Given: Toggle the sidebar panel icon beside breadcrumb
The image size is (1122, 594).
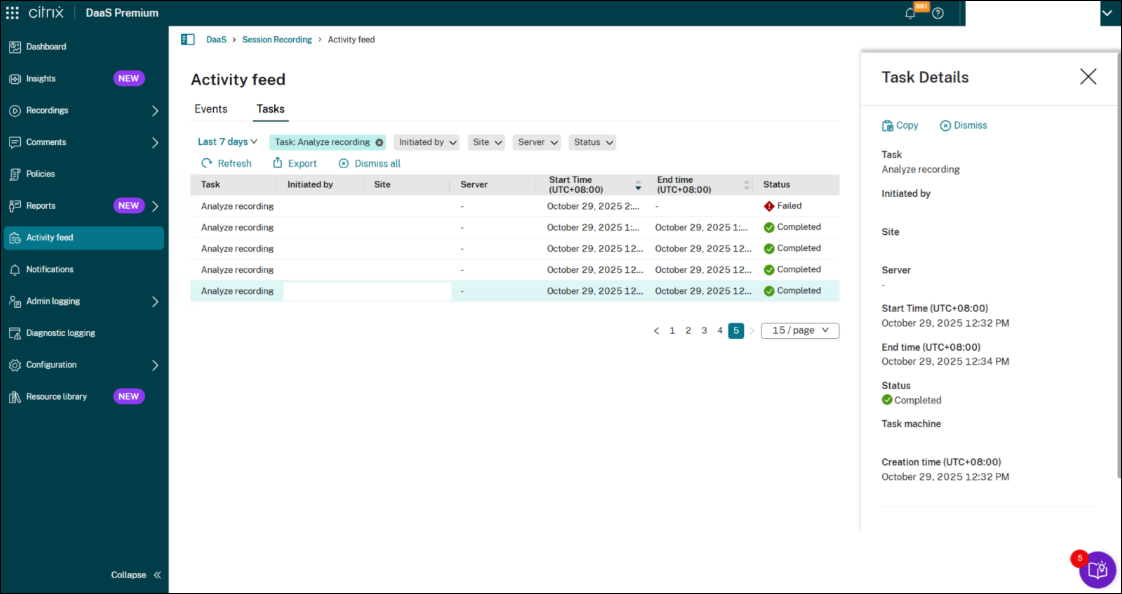Looking at the screenshot, I should point(188,39).
